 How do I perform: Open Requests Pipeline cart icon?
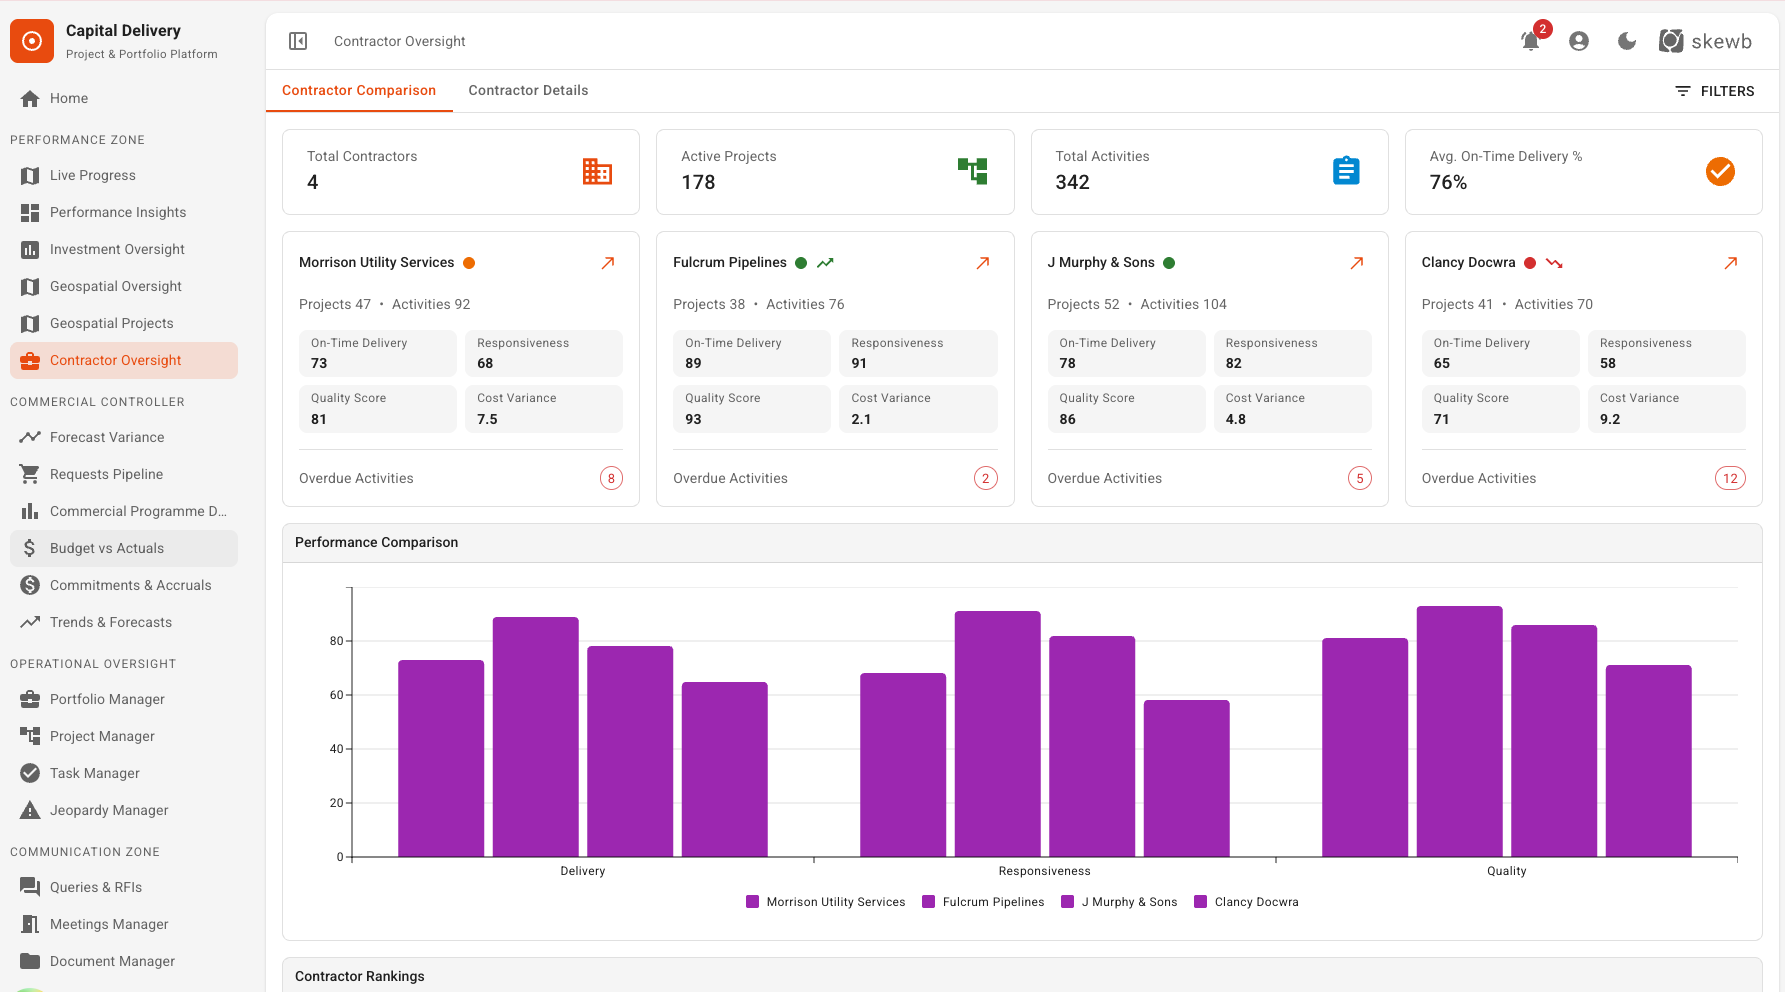[x=30, y=474]
